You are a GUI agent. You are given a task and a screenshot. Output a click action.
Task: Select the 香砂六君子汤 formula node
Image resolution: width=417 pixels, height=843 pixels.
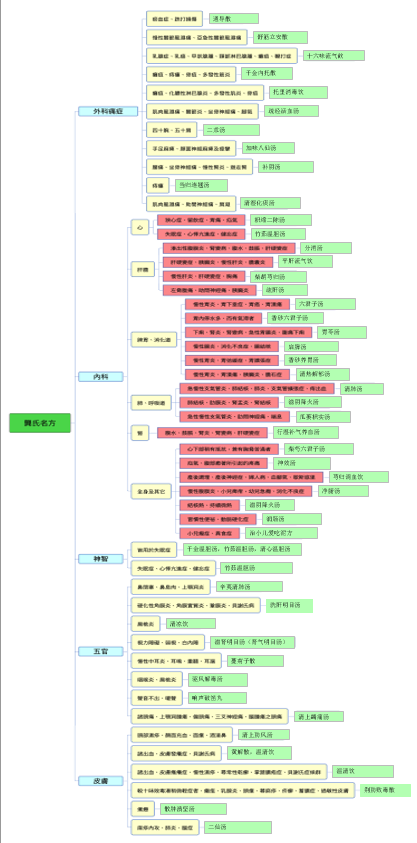point(294,318)
